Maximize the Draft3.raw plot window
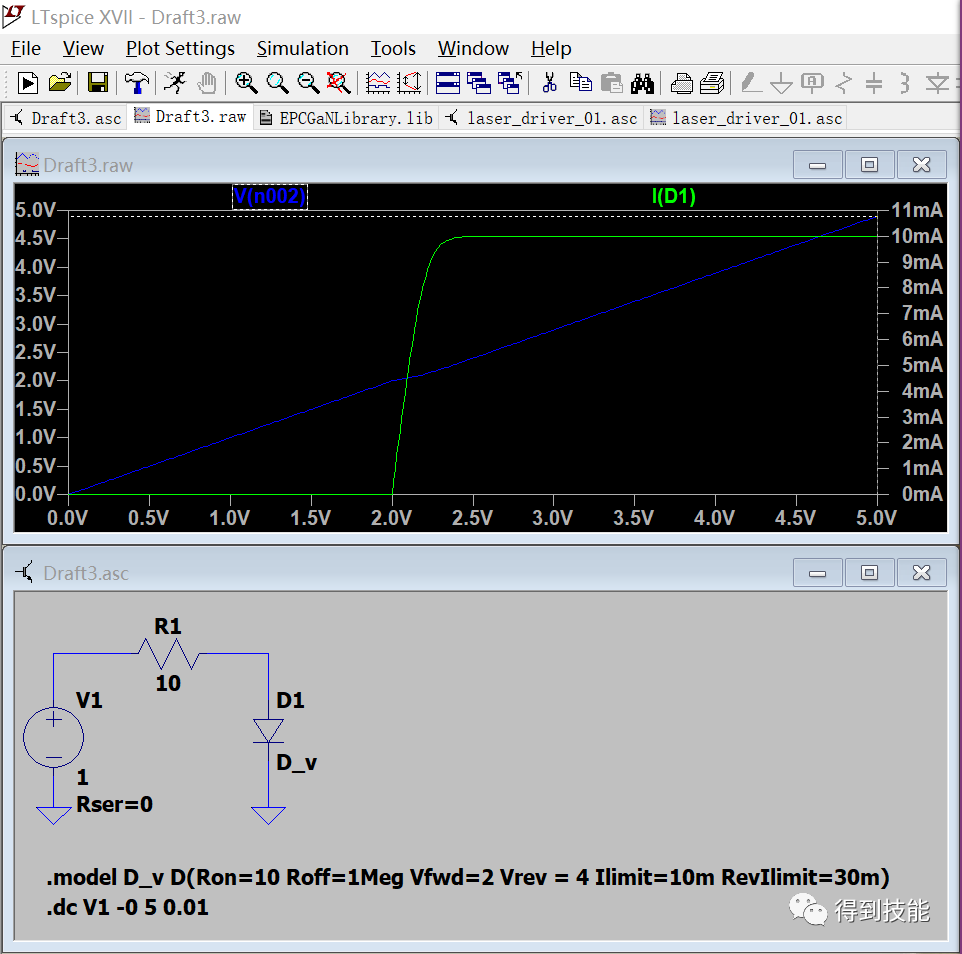 click(x=869, y=164)
